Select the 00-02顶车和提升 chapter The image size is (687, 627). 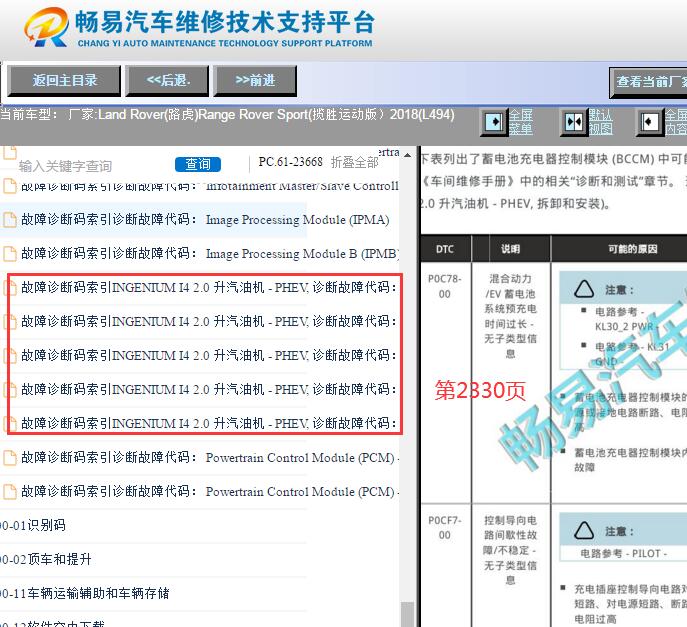click(x=46, y=559)
